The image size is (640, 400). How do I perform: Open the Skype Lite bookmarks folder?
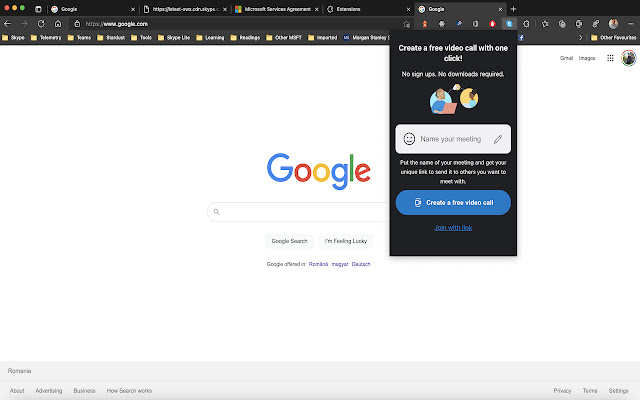click(174, 38)
